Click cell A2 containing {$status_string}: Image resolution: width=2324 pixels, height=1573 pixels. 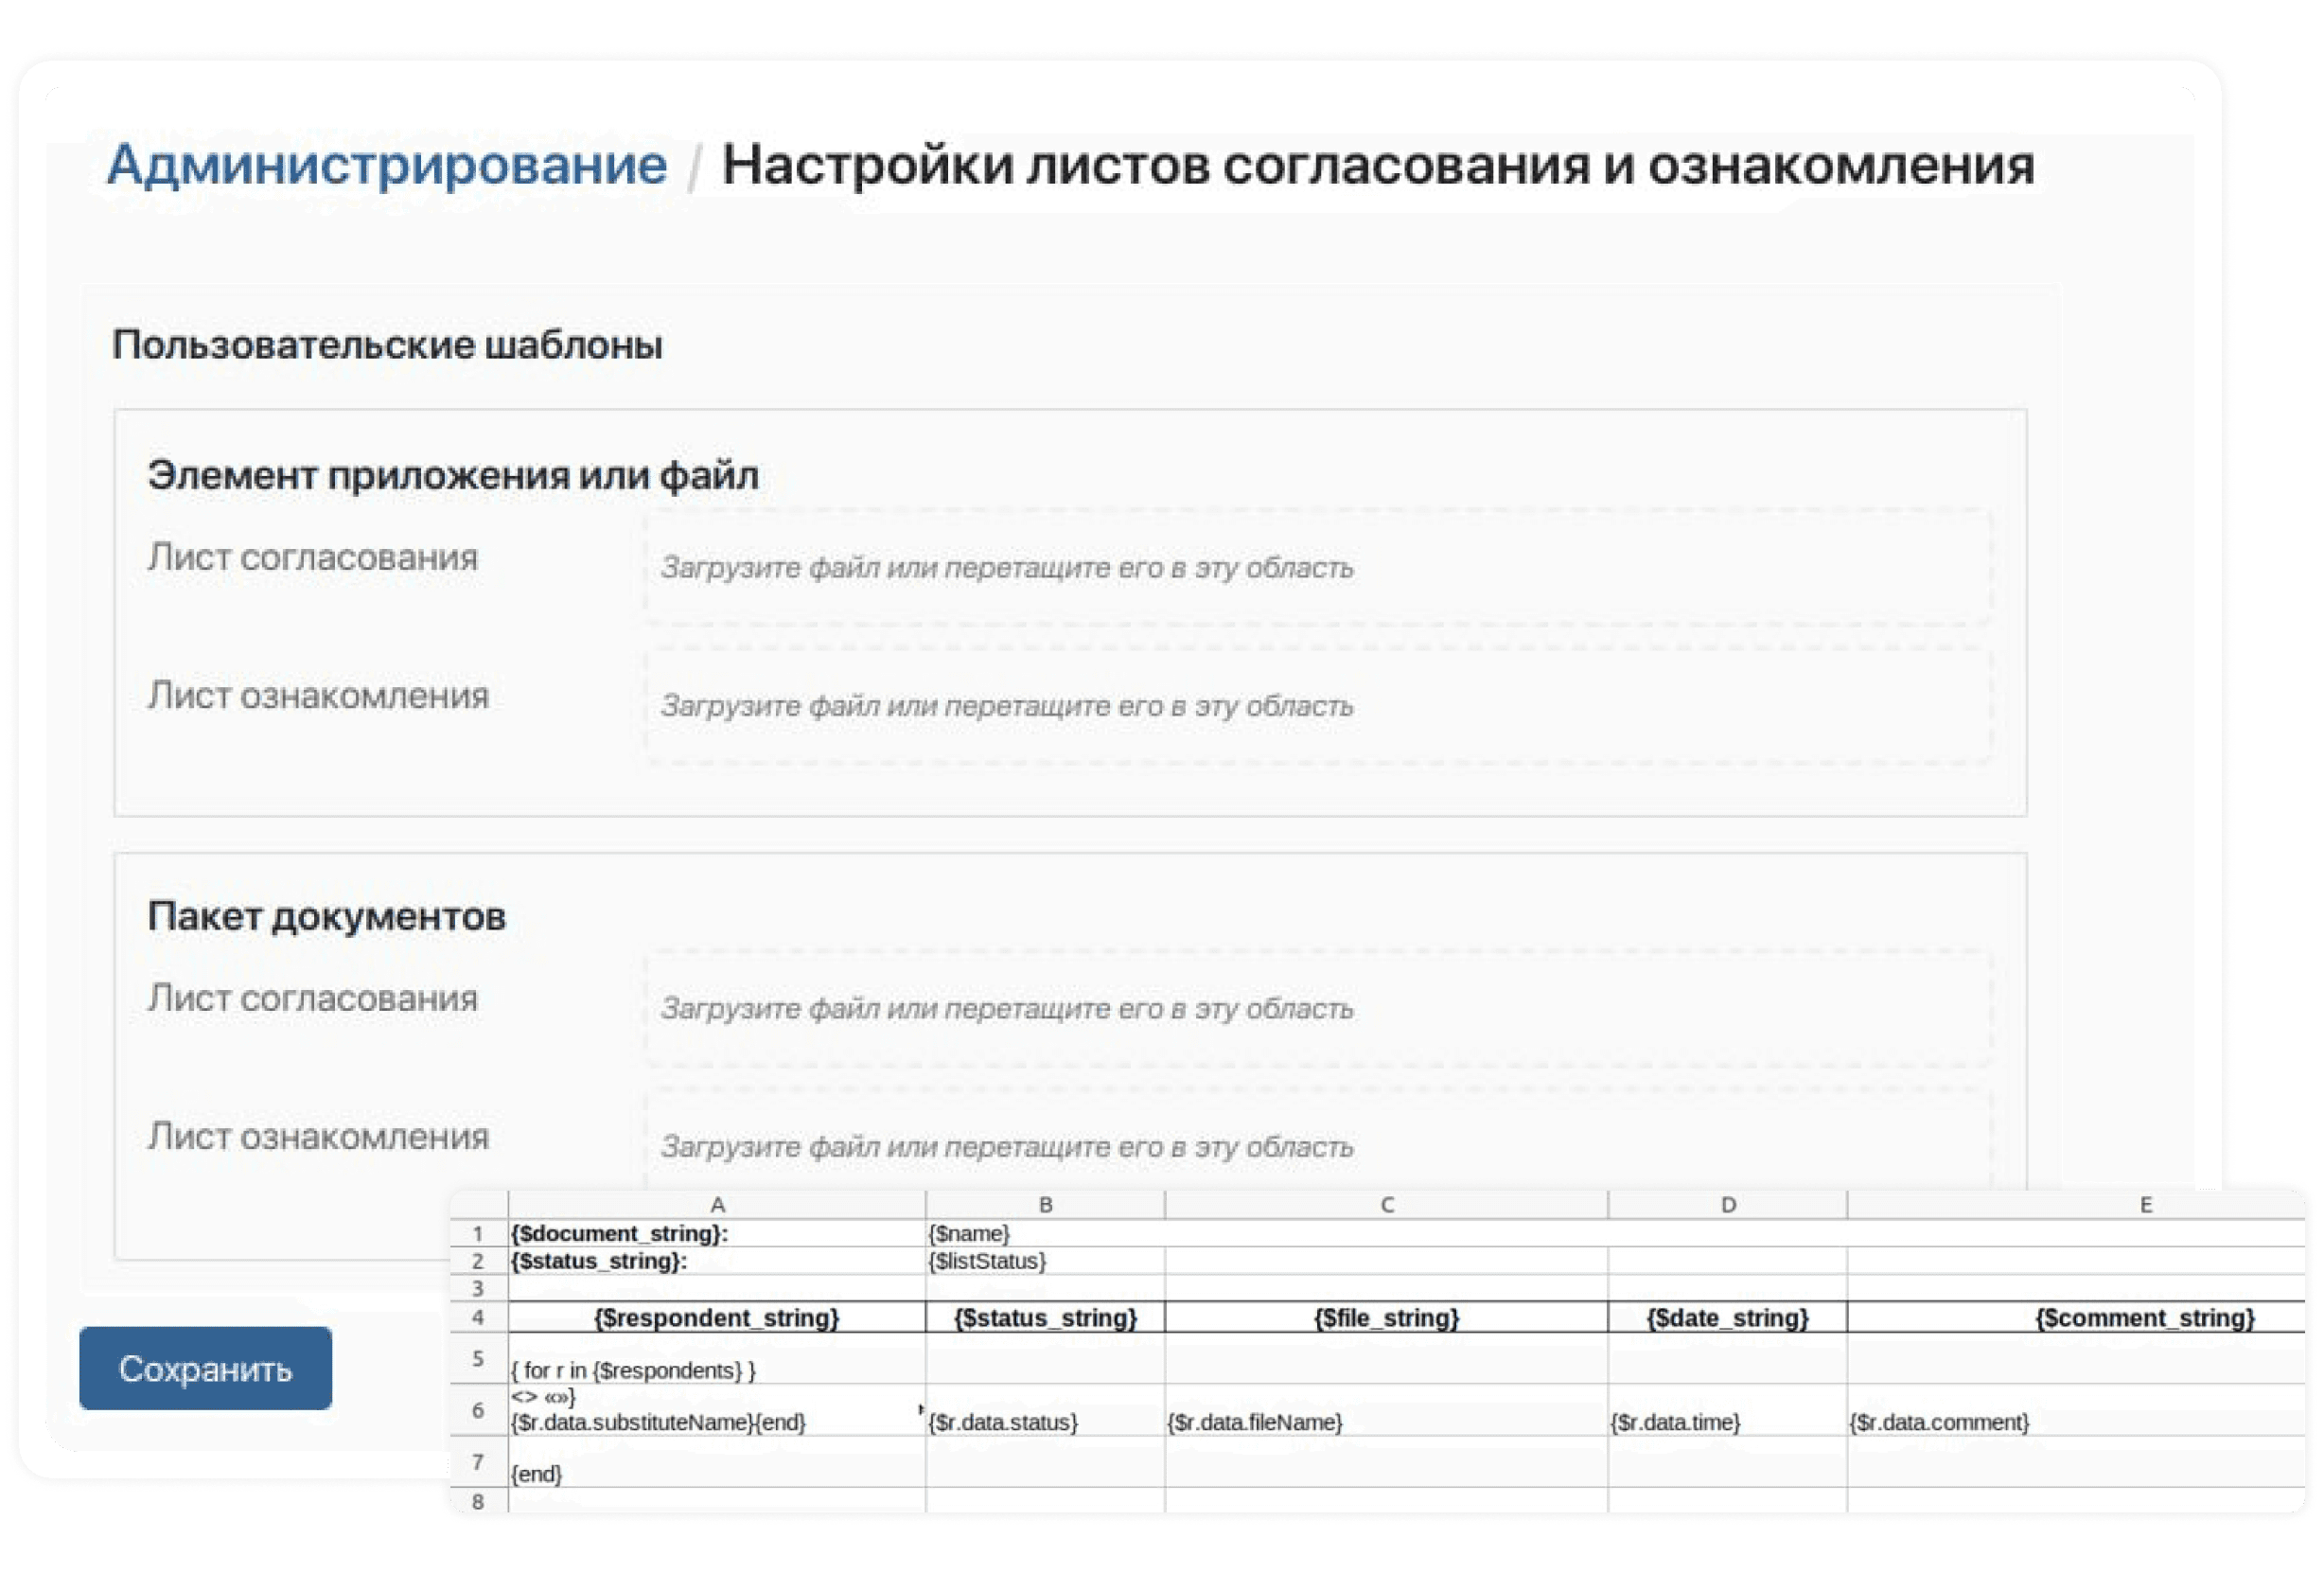[717, 1261]
